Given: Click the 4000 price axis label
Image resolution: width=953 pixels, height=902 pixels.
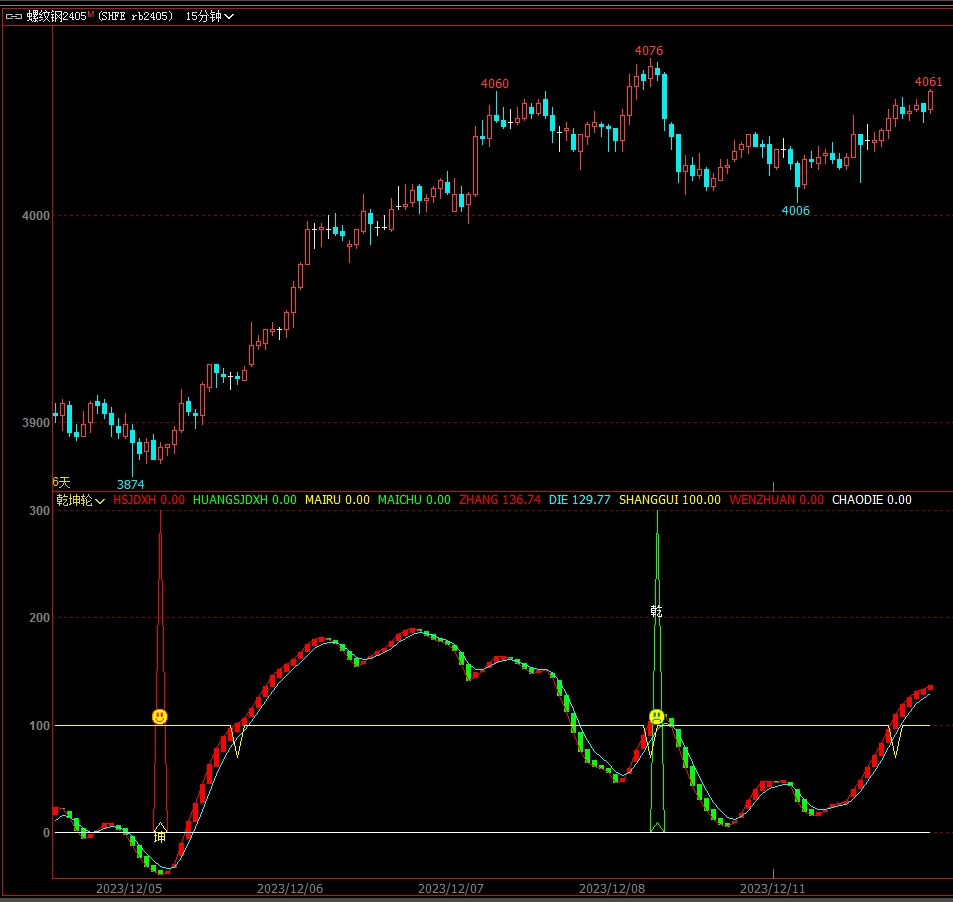Looking at the screenshot, I should (x=36, y=215).
